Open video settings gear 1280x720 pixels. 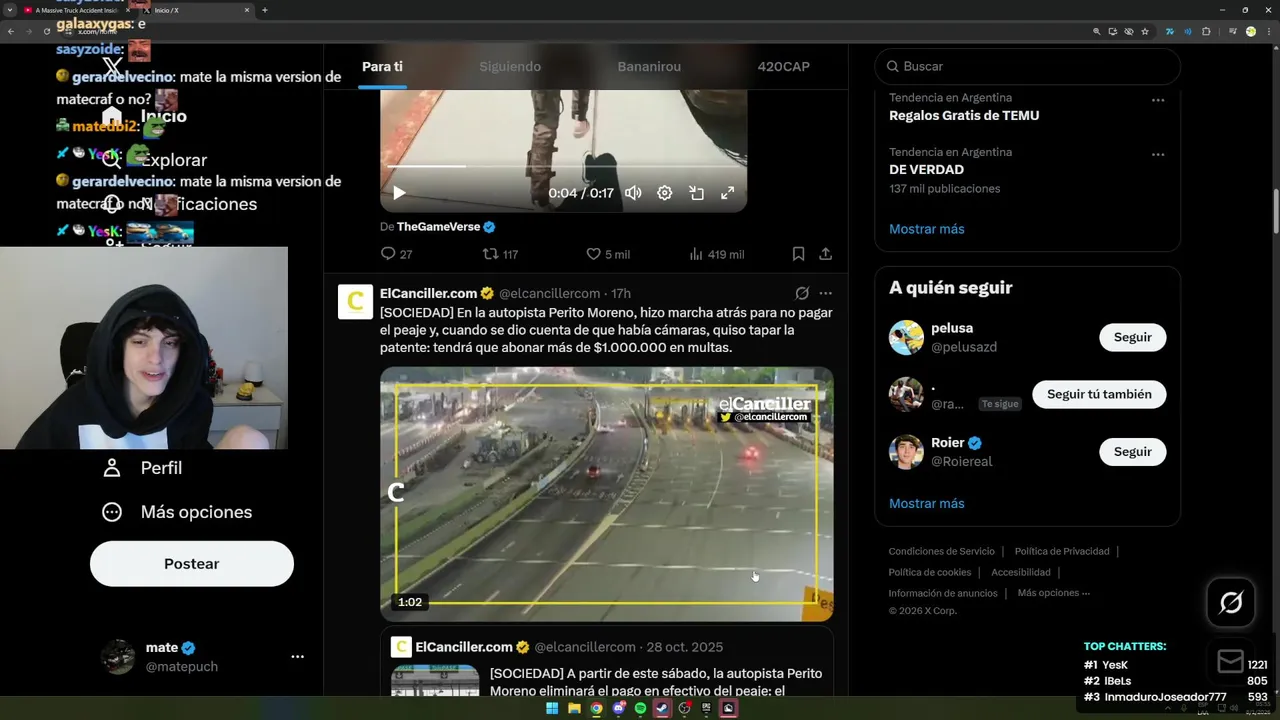664,193
